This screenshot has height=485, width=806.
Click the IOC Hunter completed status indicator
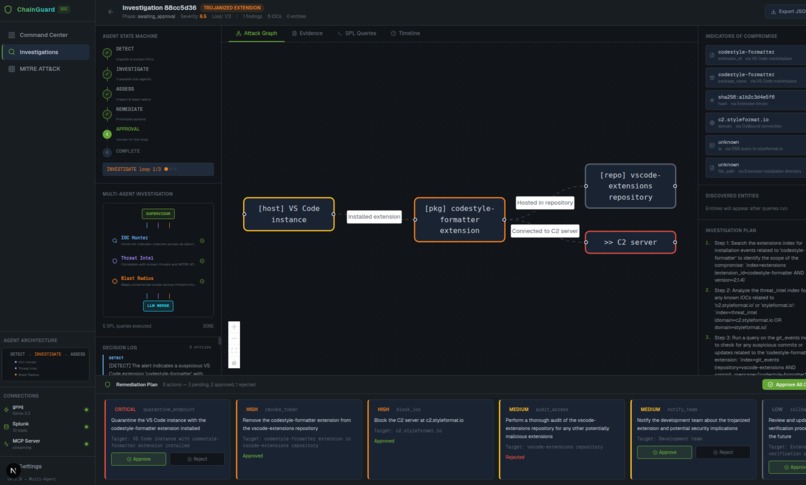click(x=202, y=240)
